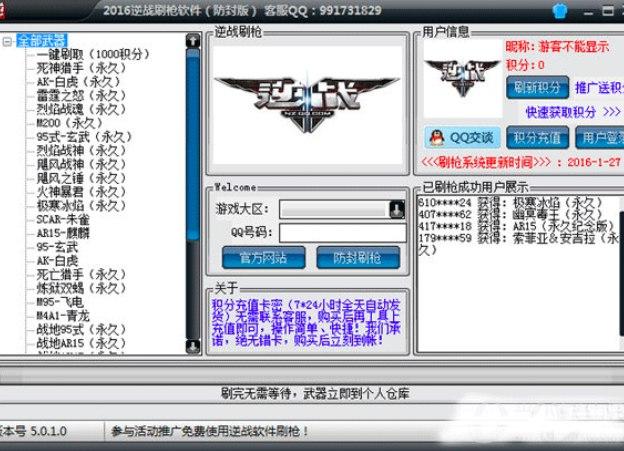Select M4A1-青龙 weapon
624x451 pixels.
(63, 316)
